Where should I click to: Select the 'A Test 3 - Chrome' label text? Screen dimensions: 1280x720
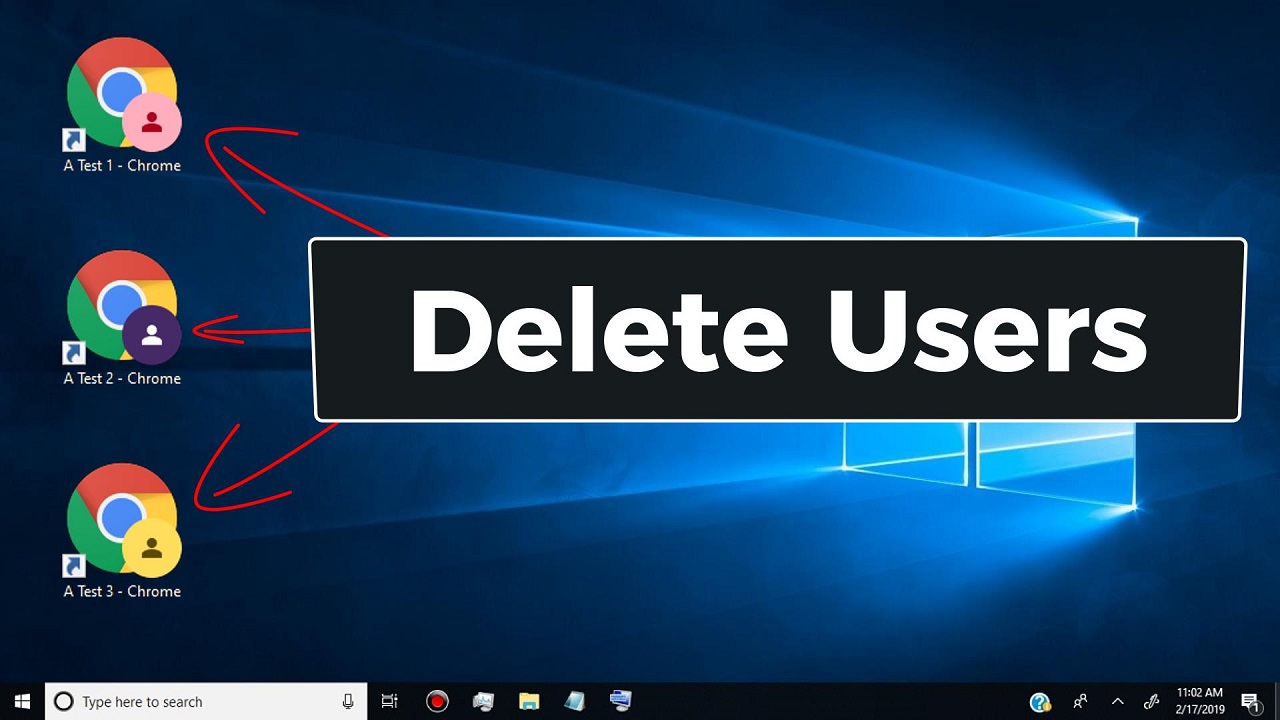coord(122,592)
